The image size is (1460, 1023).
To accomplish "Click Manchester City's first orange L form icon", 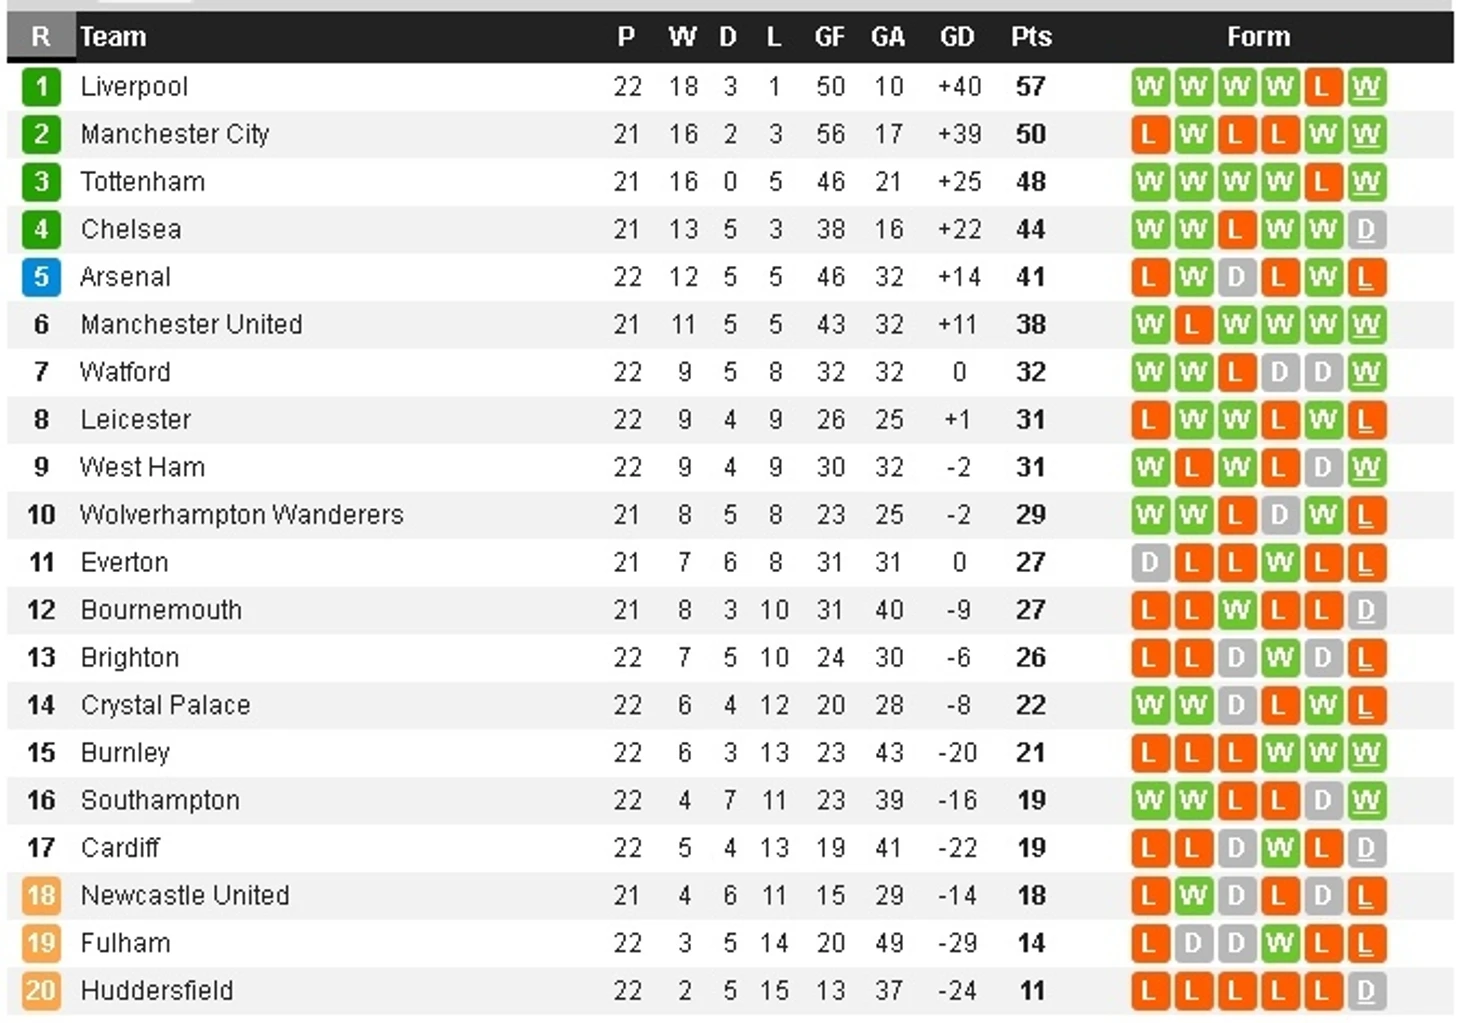I will 1150,134.
